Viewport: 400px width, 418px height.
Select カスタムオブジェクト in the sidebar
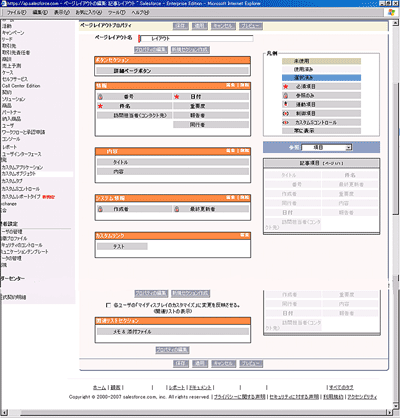click(19, 174)
